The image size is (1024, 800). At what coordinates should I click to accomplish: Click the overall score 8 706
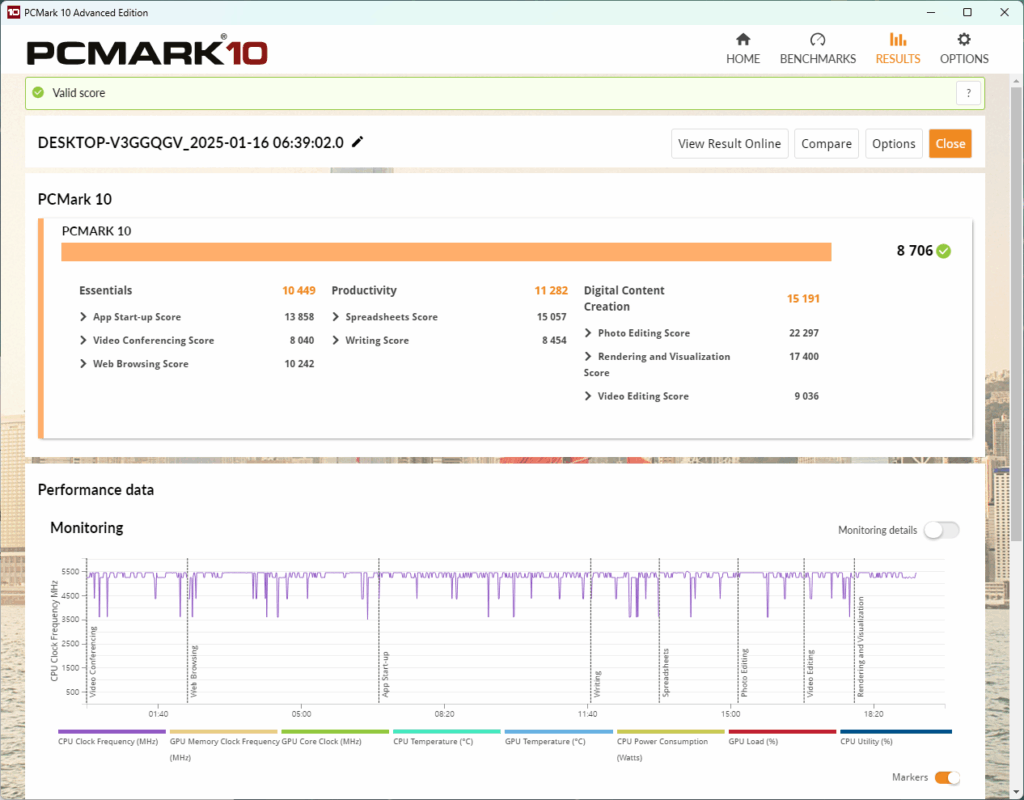coord(914,251)
